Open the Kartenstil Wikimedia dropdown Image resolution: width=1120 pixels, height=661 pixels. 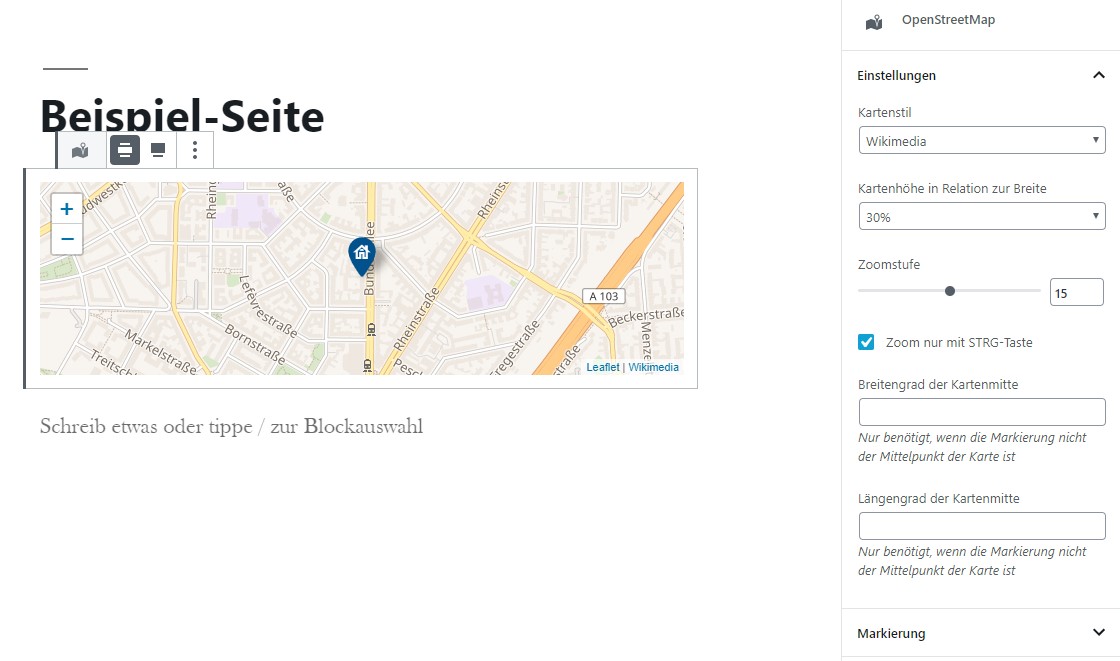(x=981, y=140)
